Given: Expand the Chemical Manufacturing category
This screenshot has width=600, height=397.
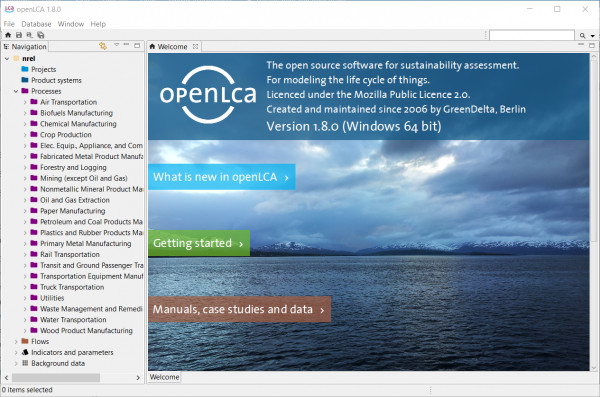Looking at the screenshot, I should click(x=25, y=124).
